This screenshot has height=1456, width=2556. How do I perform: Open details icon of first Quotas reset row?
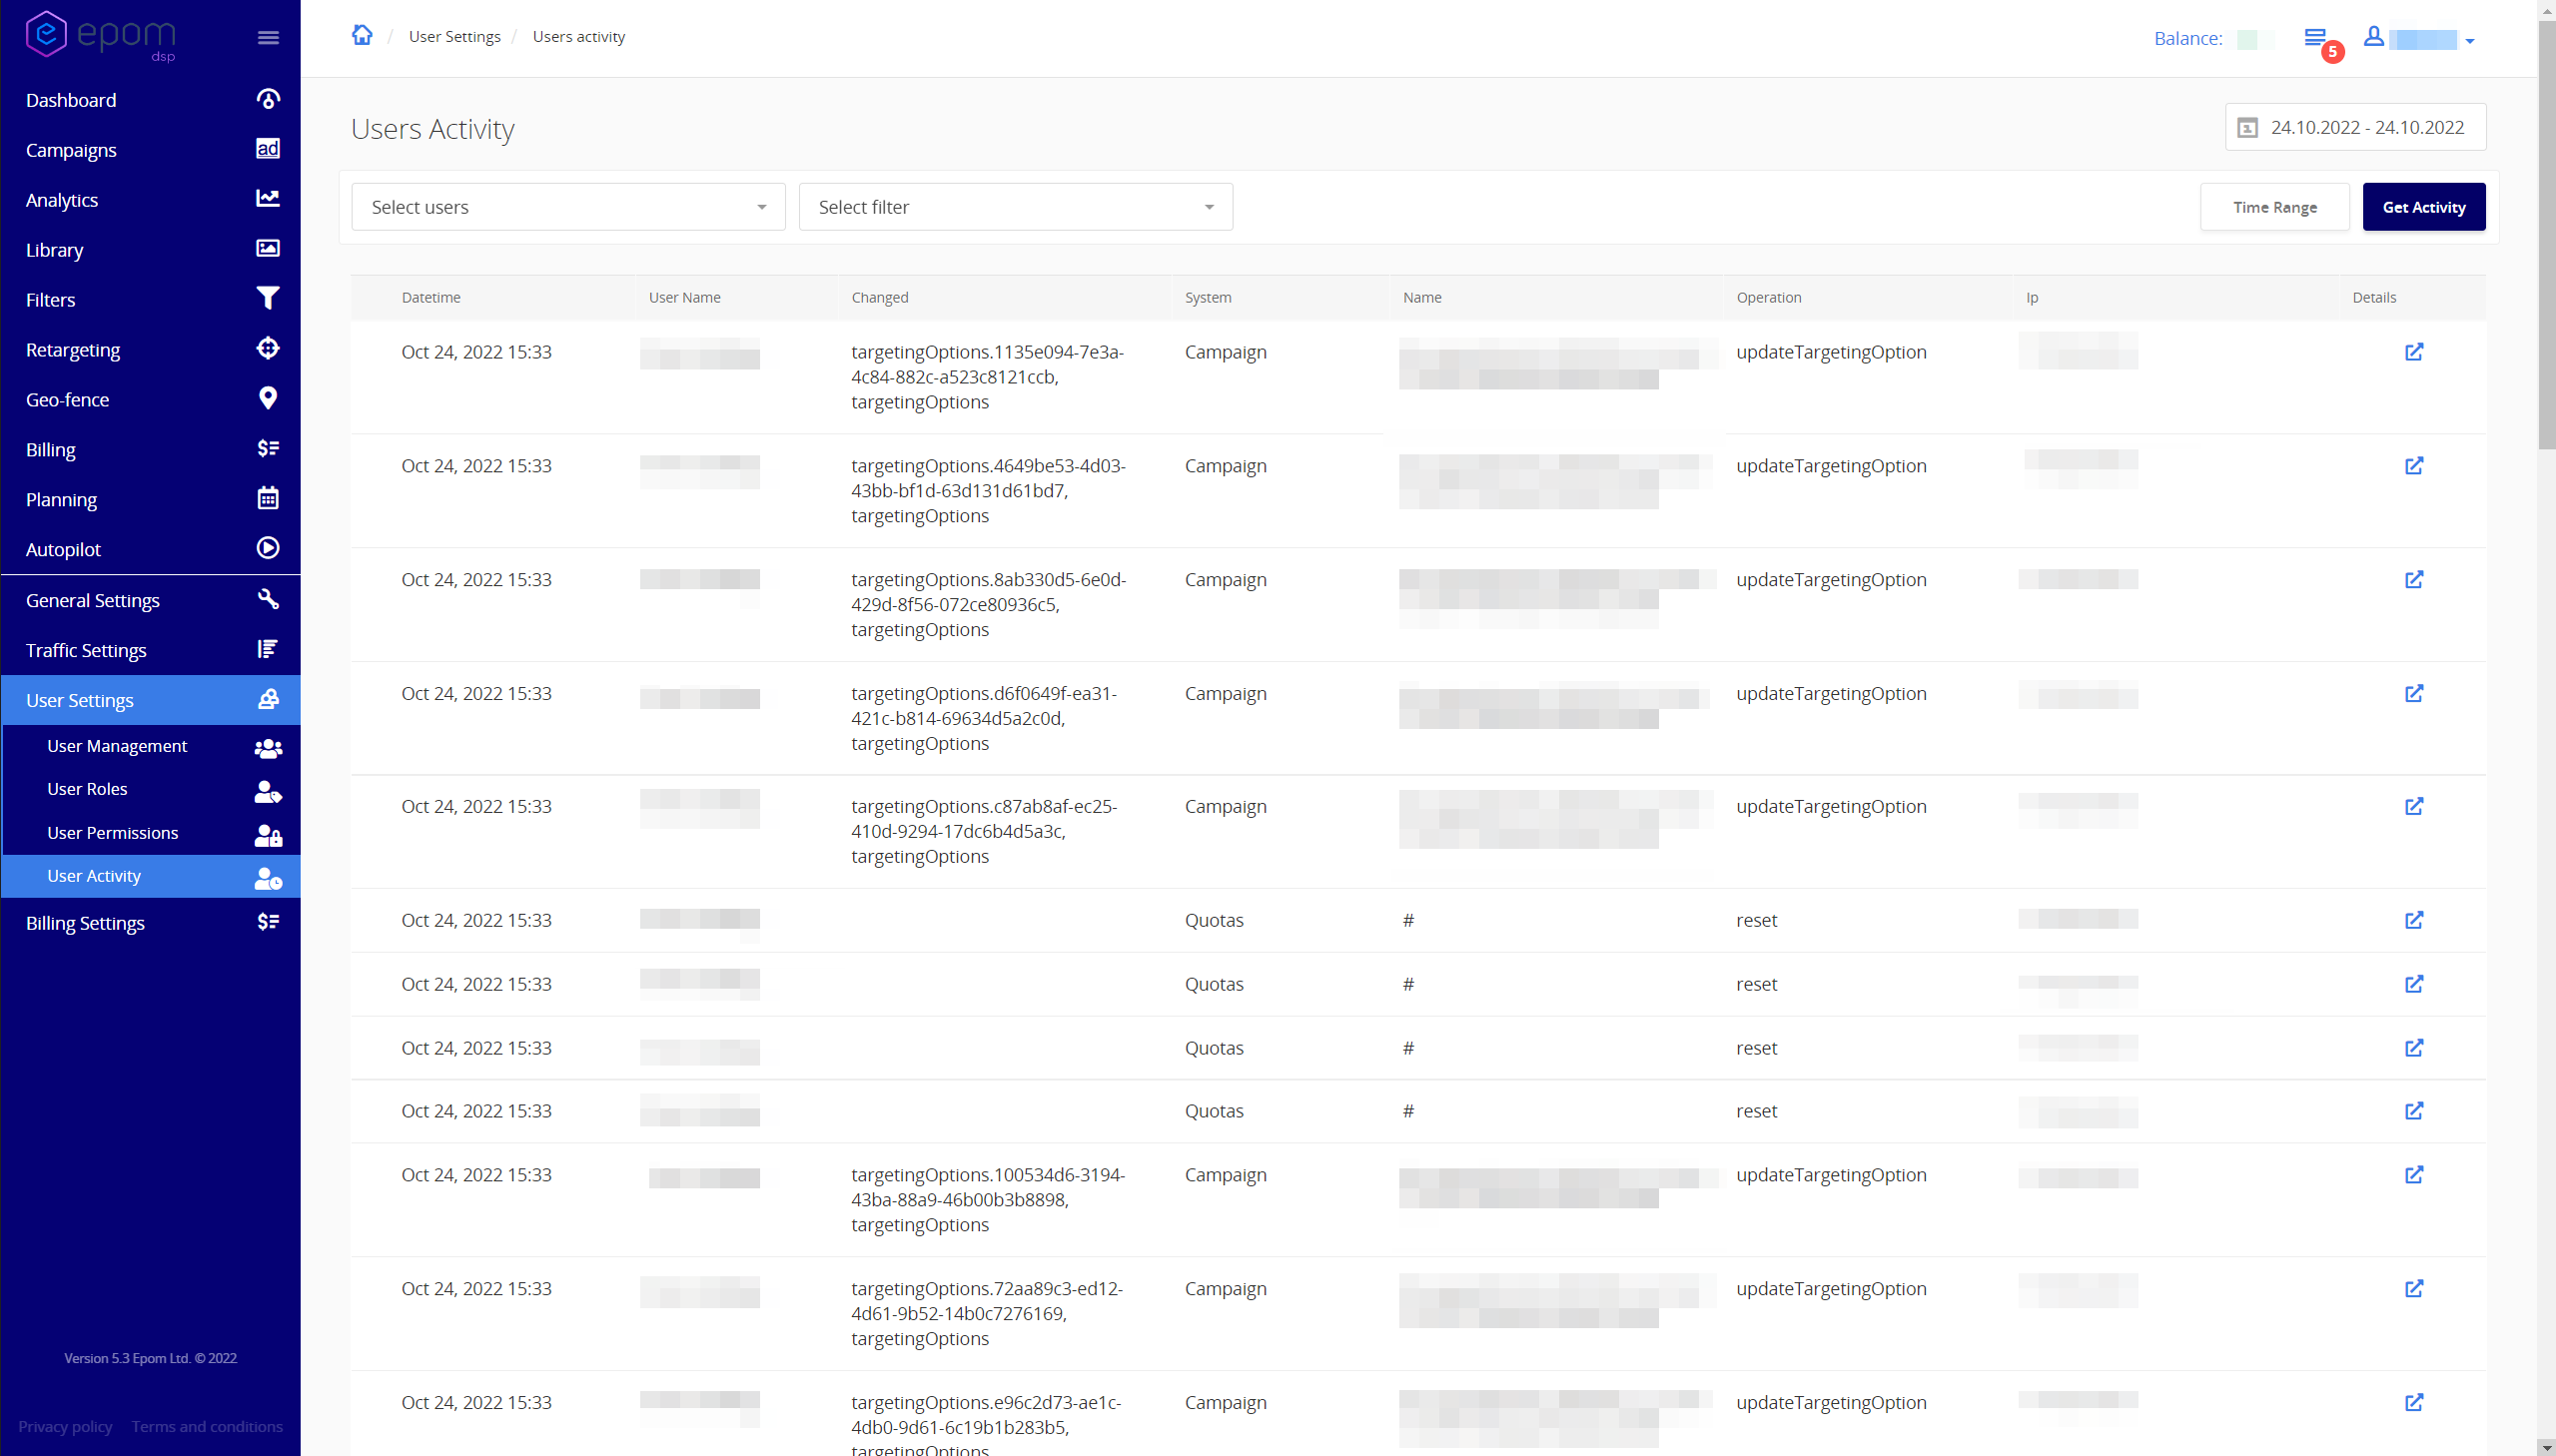tap(2413, 920)
